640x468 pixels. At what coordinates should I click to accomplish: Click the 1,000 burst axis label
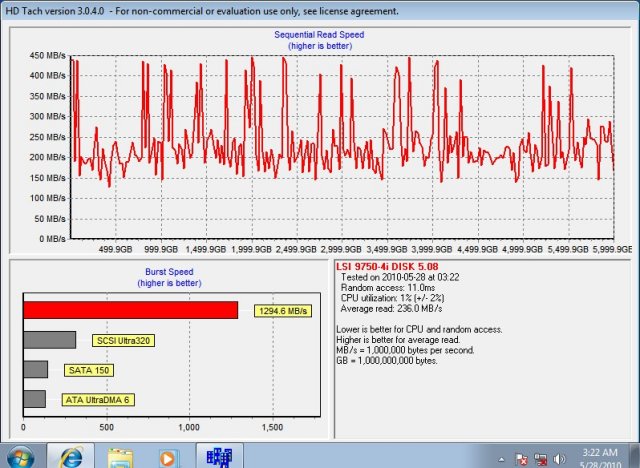coord(189,427)
